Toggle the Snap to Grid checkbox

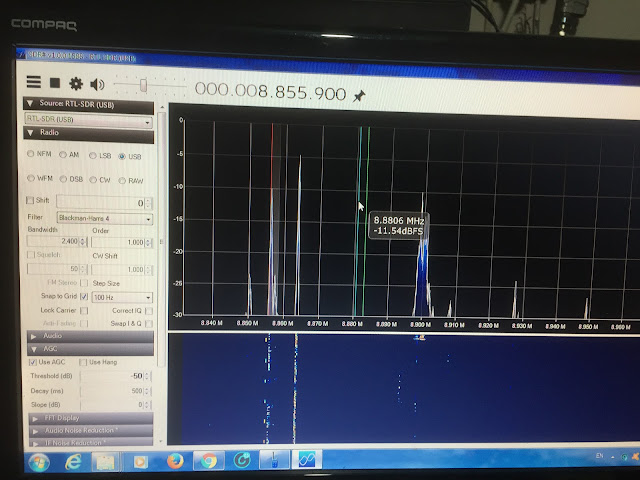[x=84, y=296]
